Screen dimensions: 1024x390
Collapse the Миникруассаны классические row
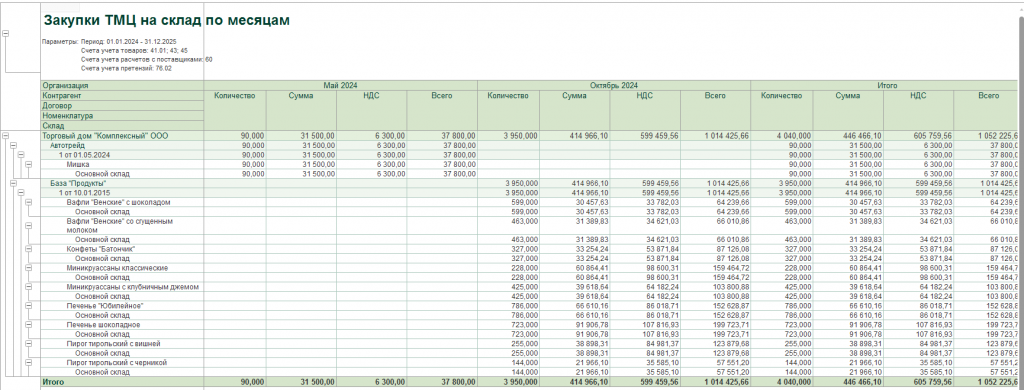(x=27, y=268)
